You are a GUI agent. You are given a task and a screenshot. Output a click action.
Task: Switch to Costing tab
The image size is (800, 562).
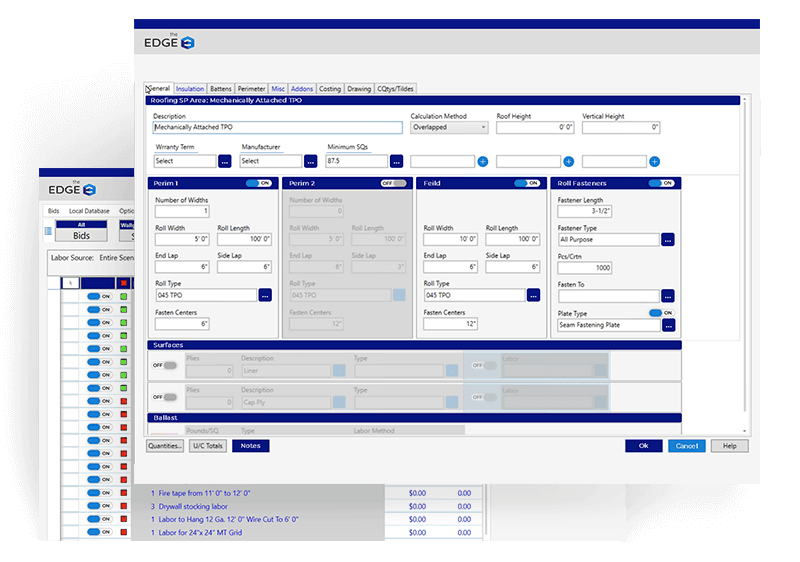pos(330,89)
